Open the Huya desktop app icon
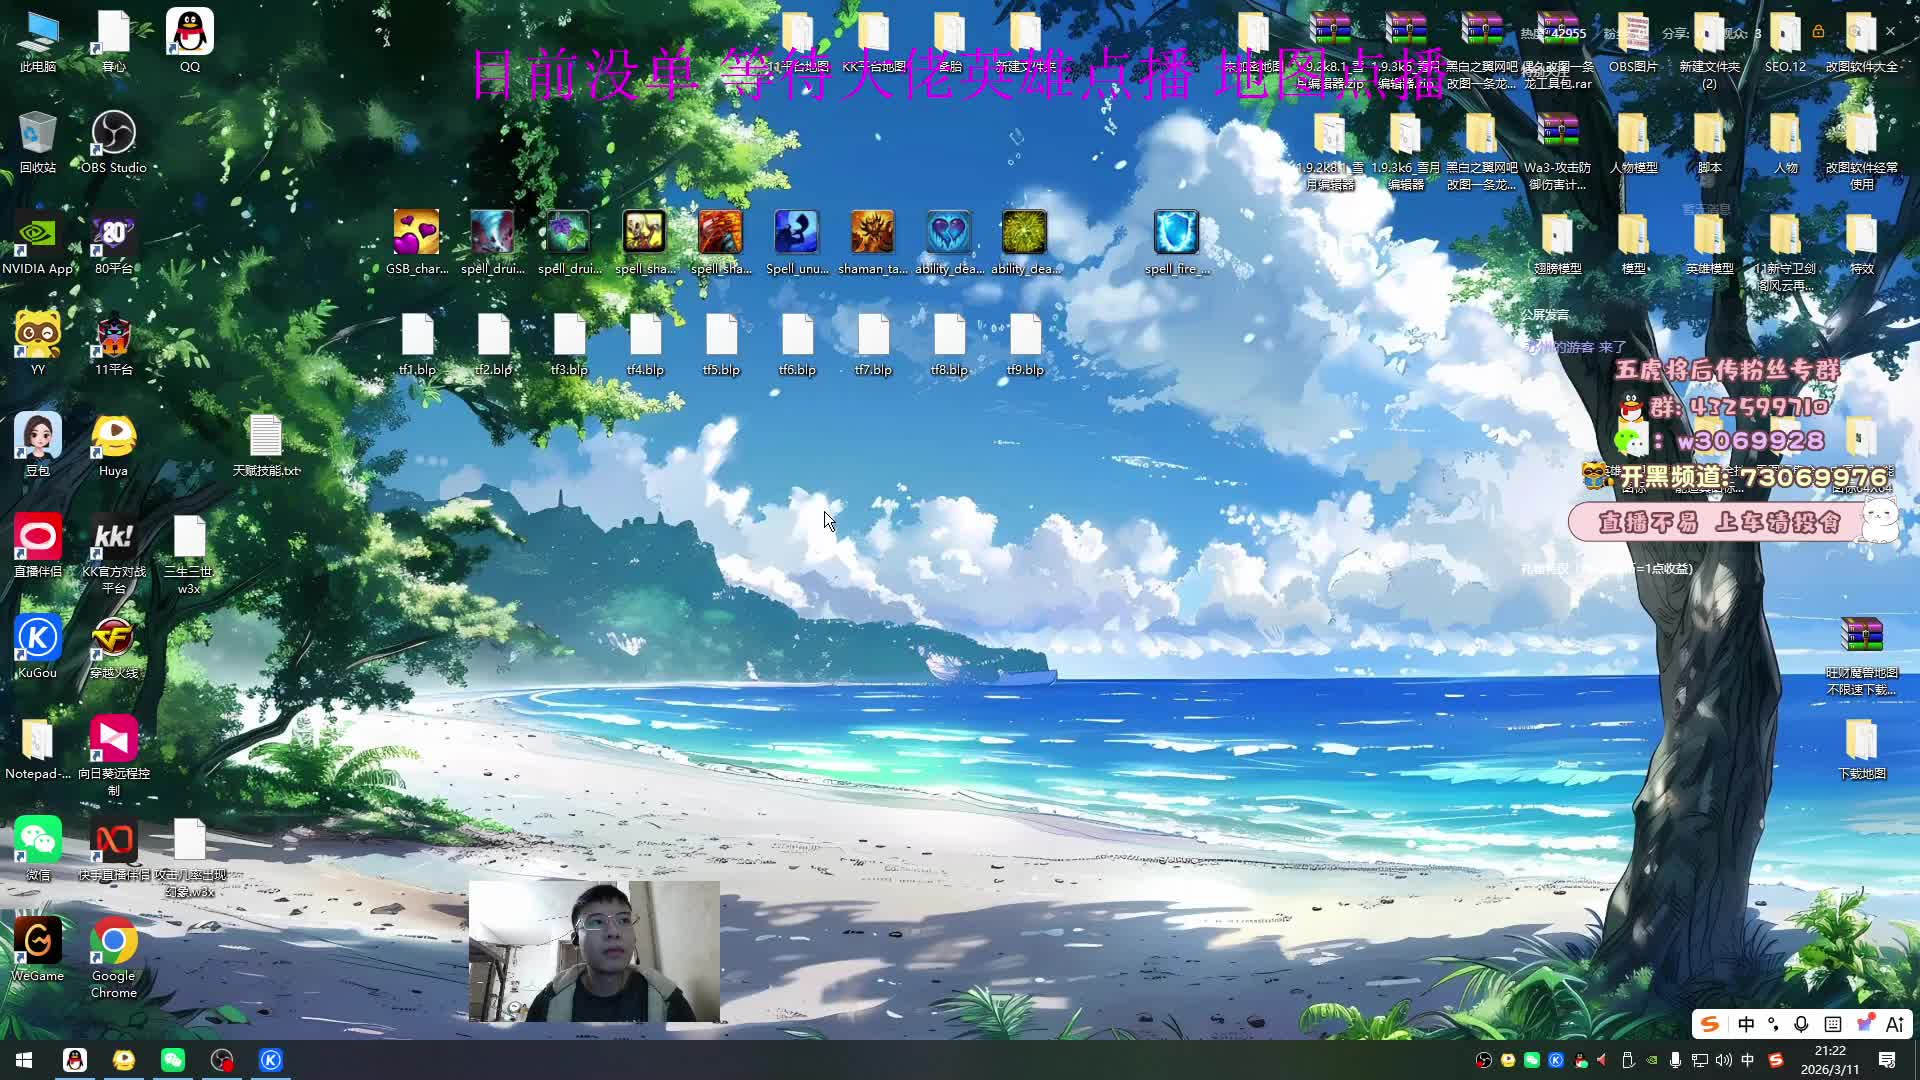 coord(113,437)
